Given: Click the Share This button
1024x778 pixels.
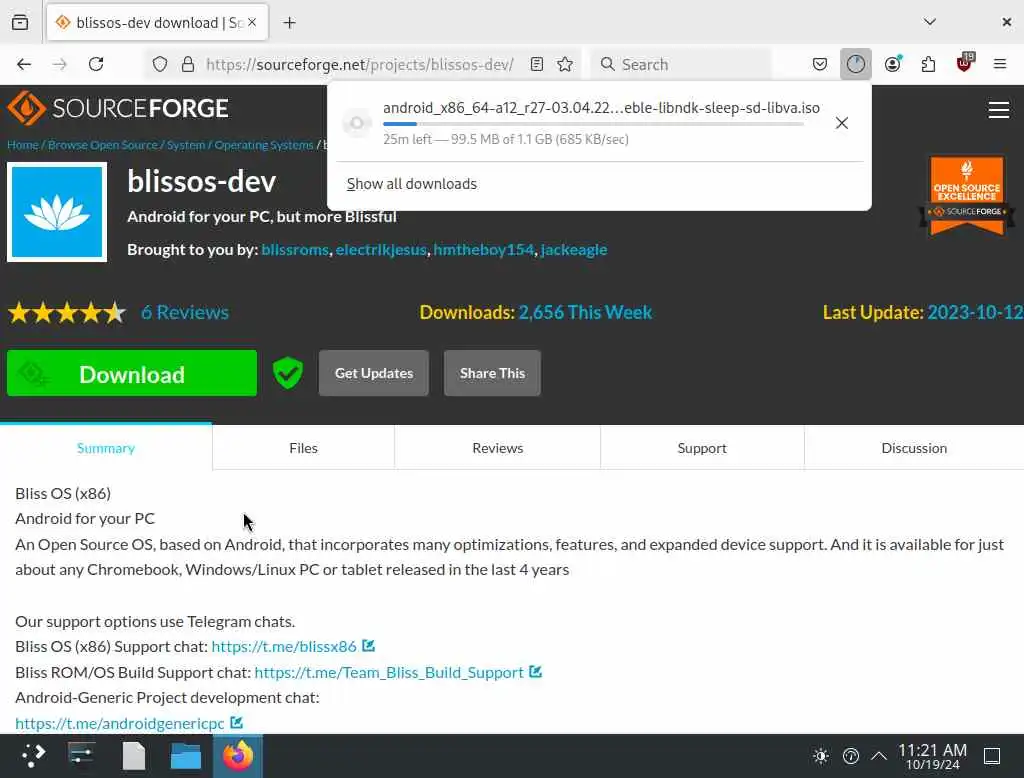Looking at the screenshot, I should pyautogui.click(x=492, y=373).
